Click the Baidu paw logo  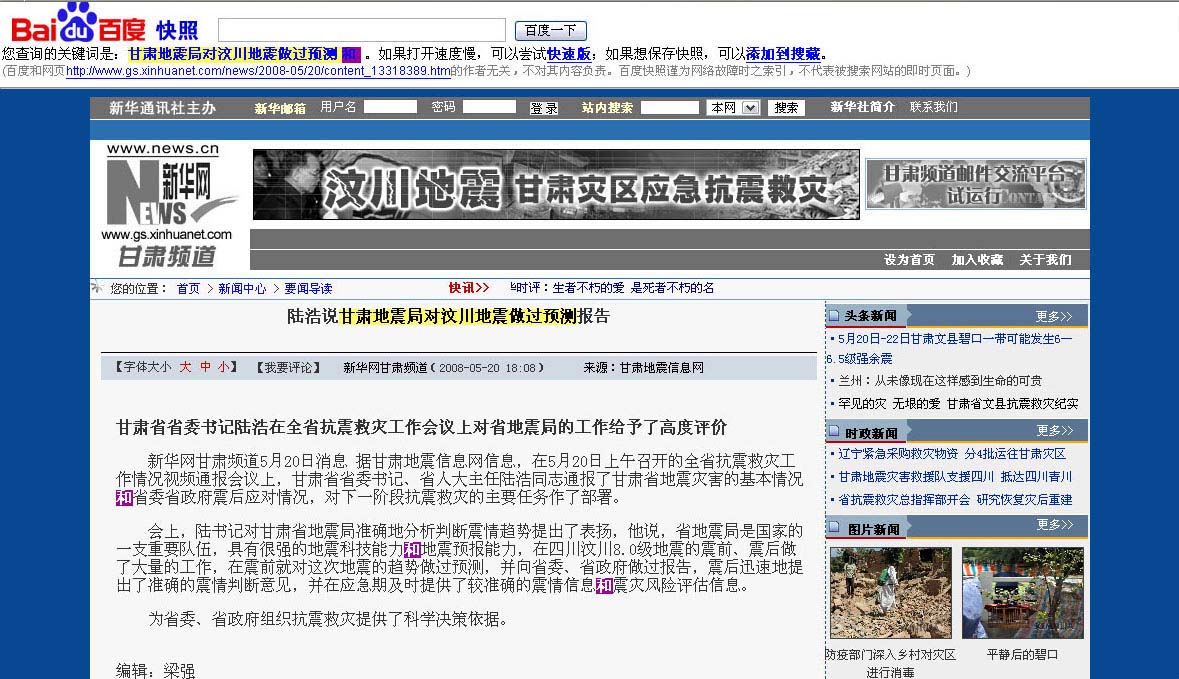(x=78, y=22)
